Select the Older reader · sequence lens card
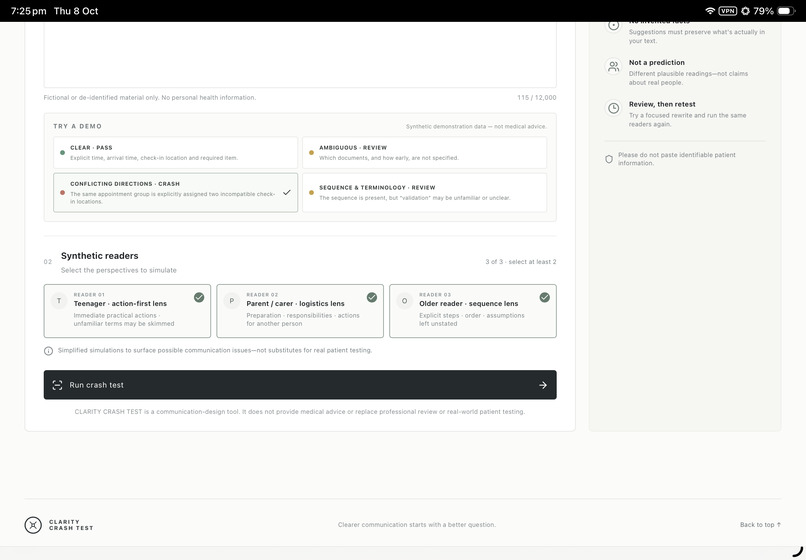This screenshot has width=806, height=560. pos(472,311)
